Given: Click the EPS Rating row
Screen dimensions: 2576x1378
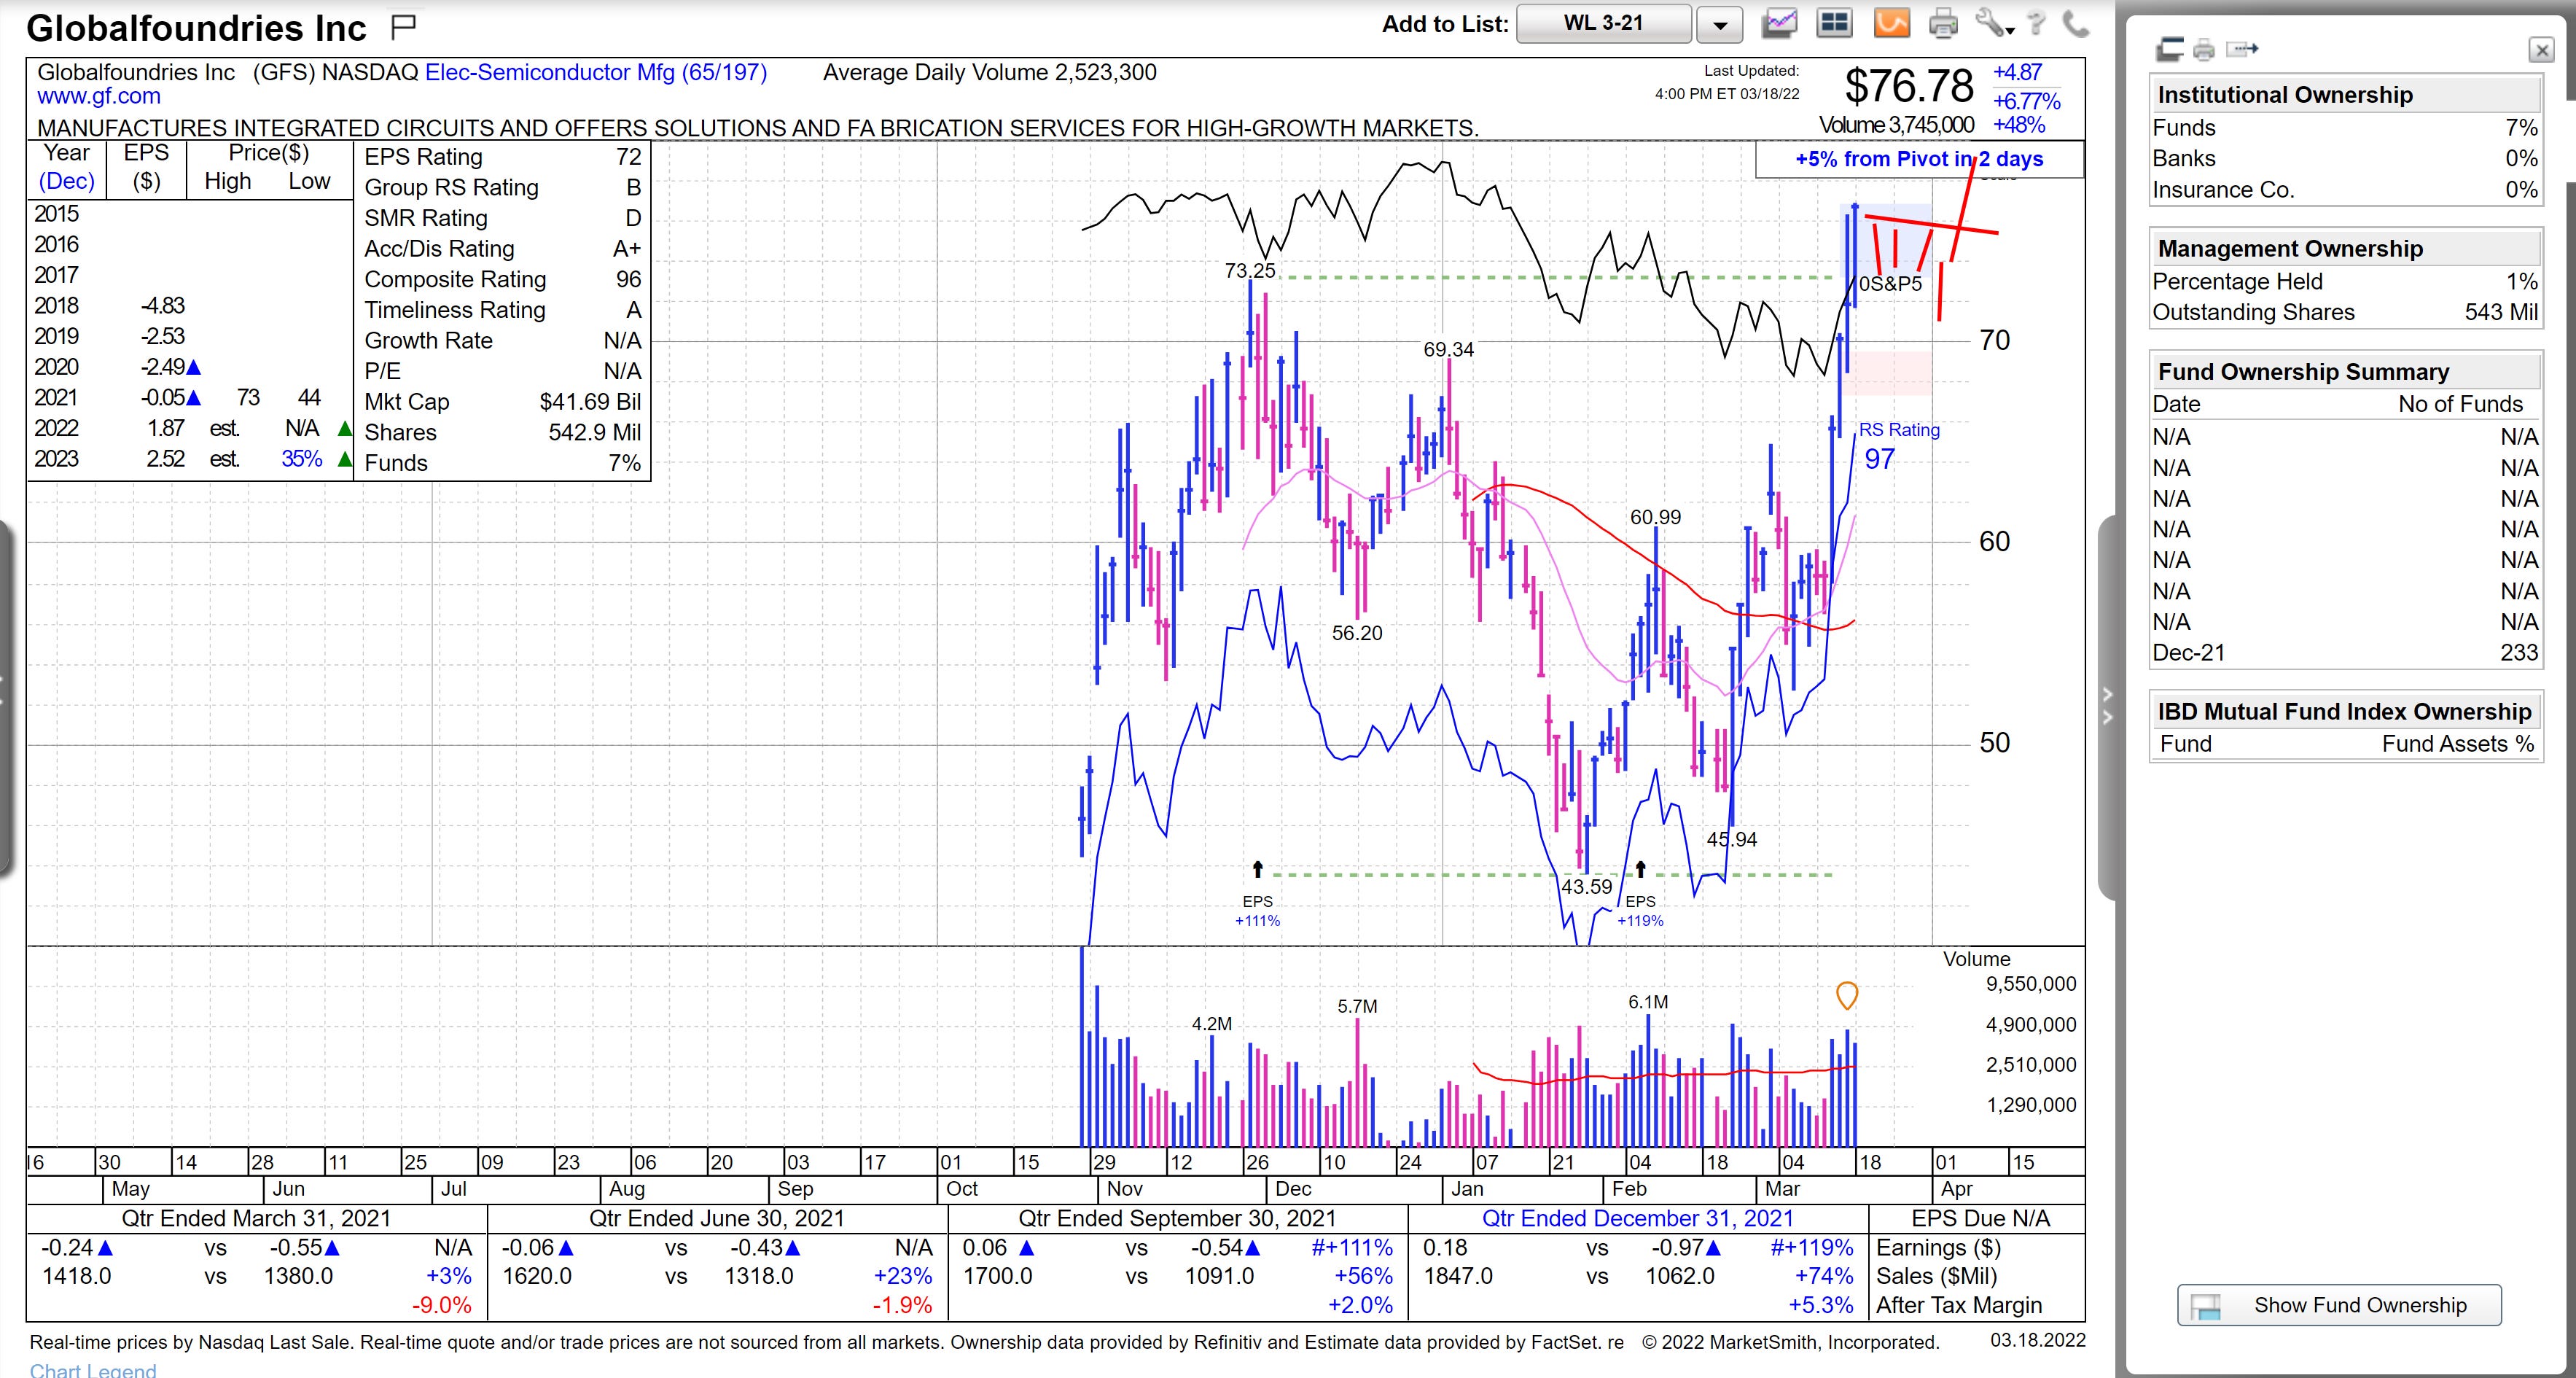Looking at the screenshot, I should click(x=502, y=157).
